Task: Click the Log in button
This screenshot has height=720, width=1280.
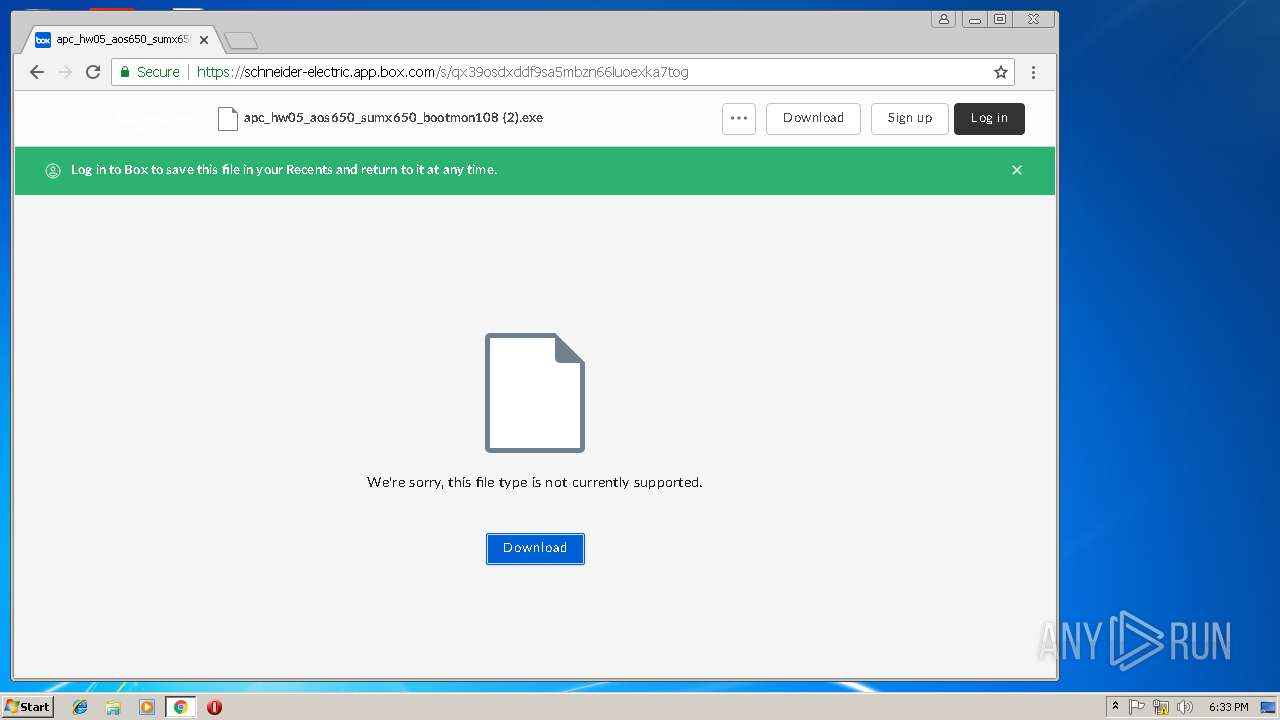Action: 989,118
